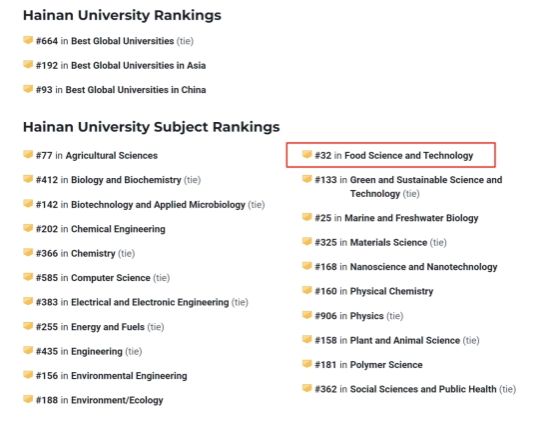This screenshot has height=423, width=552.
Task: Click badge icon next to #25 Marine Biology
Action: click(307, 217)
